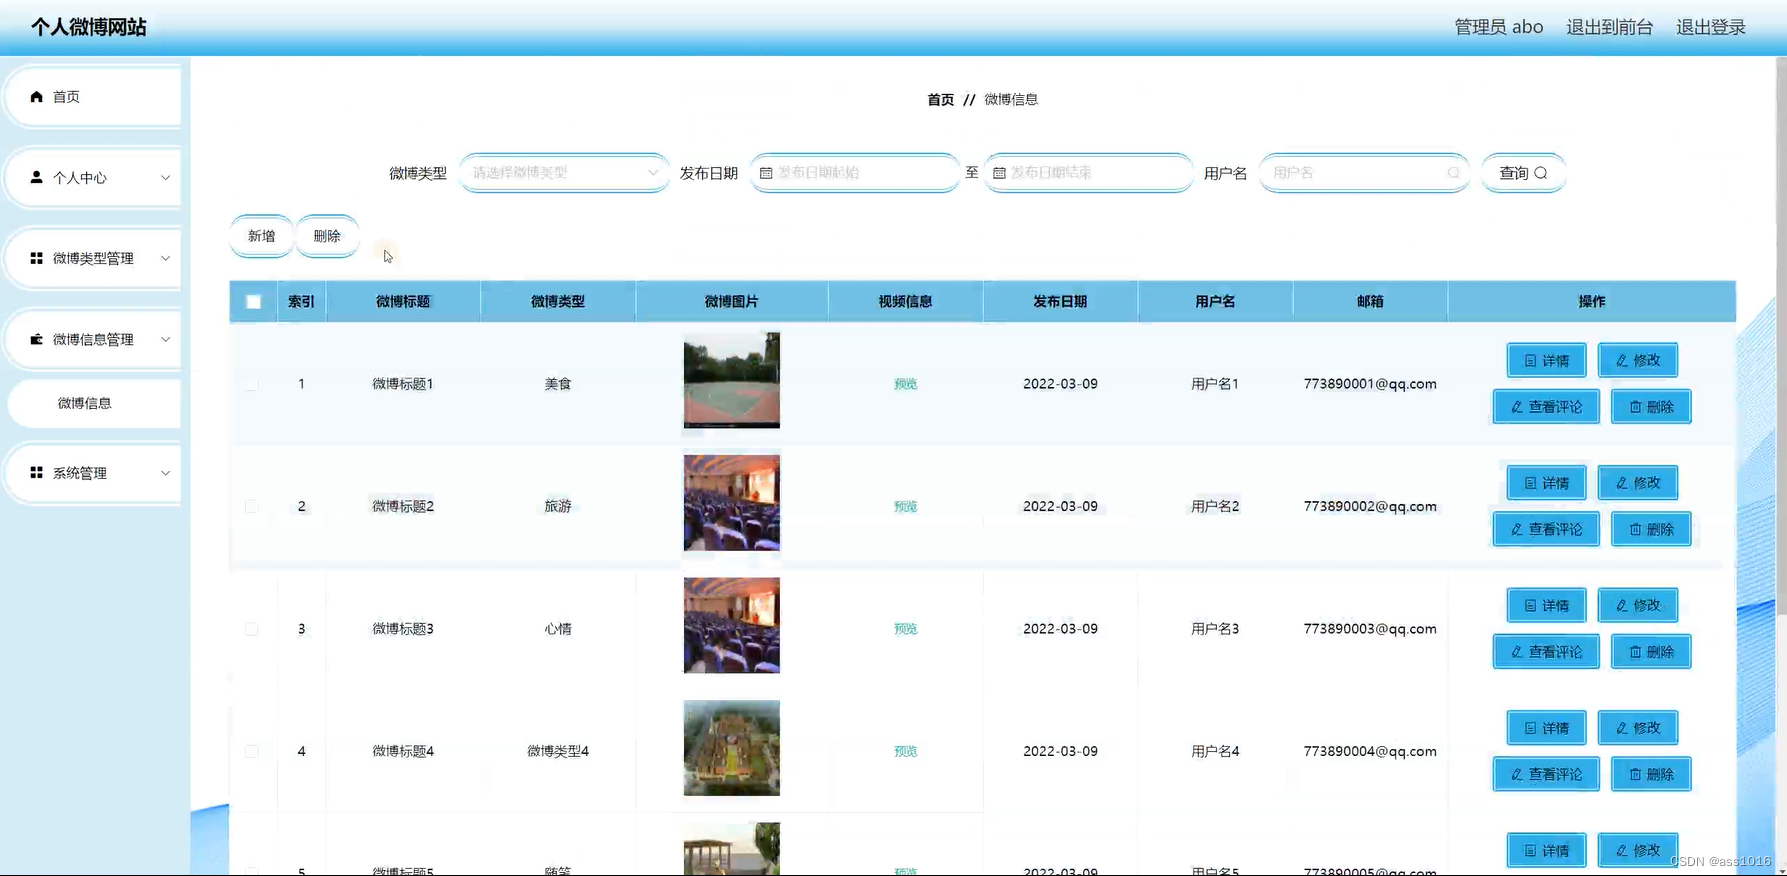Click the 新增 button
This screenshot has width=1787, height=876.
pyautogui.click(x=261, y=236)
